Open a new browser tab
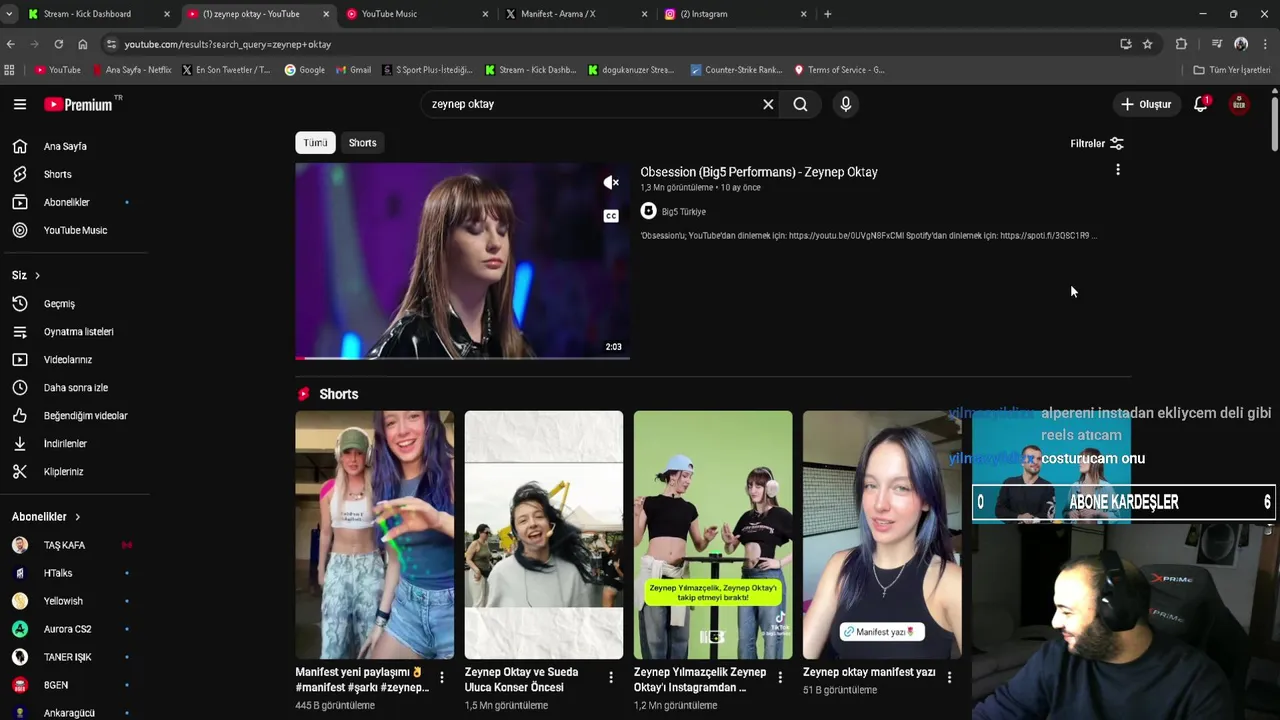1280x720 pixels. (x=827, y=14)
